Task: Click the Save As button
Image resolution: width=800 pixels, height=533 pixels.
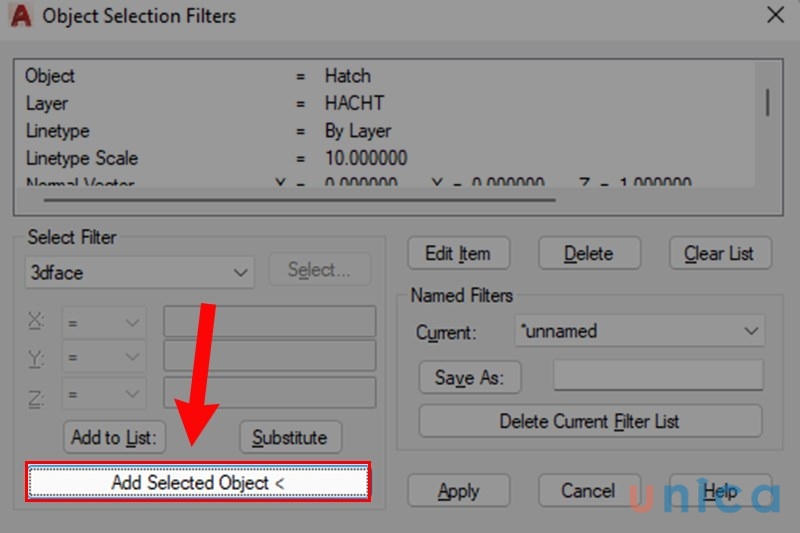Action: 470,378
